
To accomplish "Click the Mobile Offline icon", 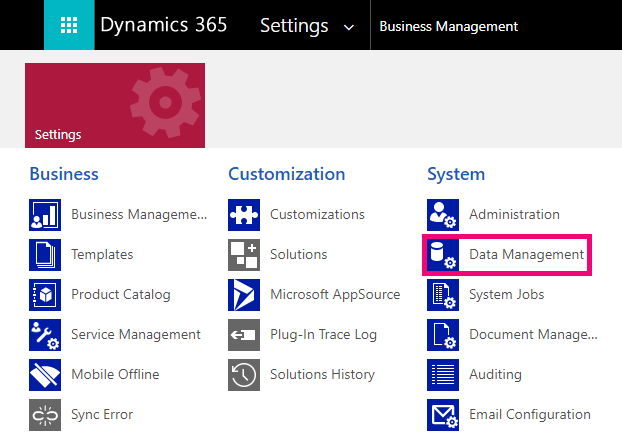I will click(45, 375).
